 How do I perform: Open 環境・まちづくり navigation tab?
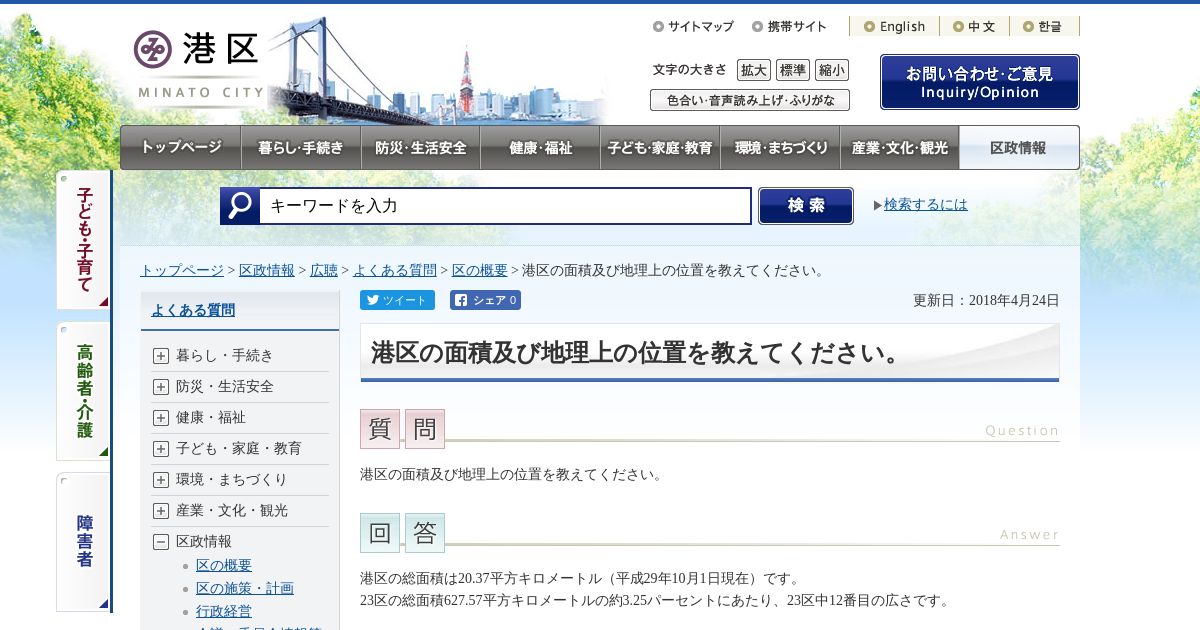click(780, 148)
